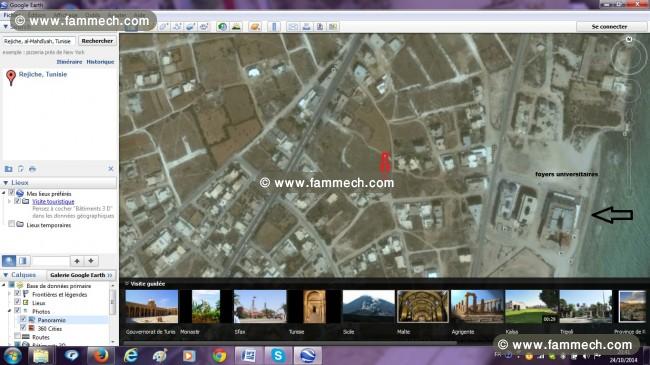The image size is (650, 365).
Task: Show historical imagery with the clock icon
Action: [223, 27]
